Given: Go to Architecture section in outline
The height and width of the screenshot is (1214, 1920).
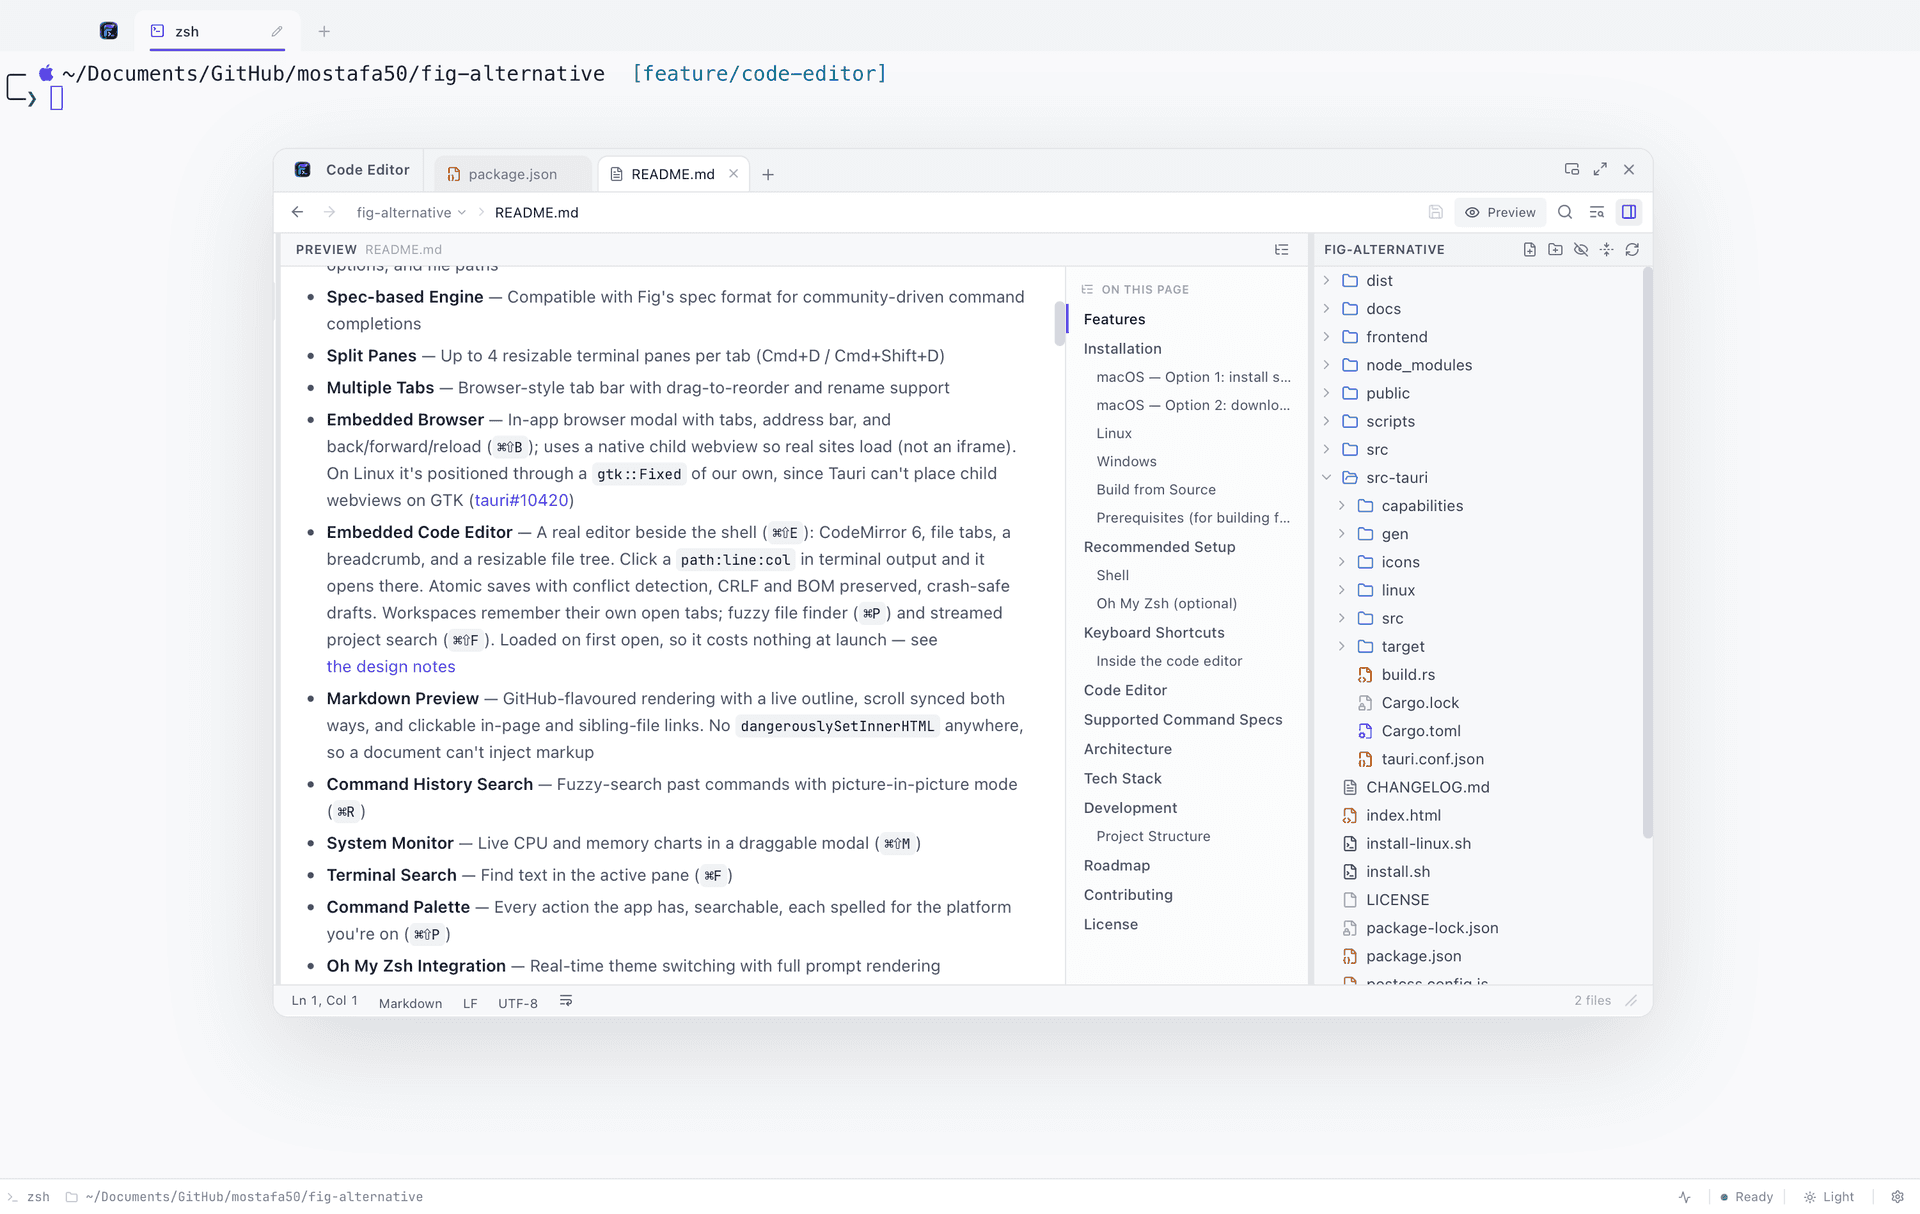Looking at the screenshot, I should pyautogui.click(x=1127, y=749).
